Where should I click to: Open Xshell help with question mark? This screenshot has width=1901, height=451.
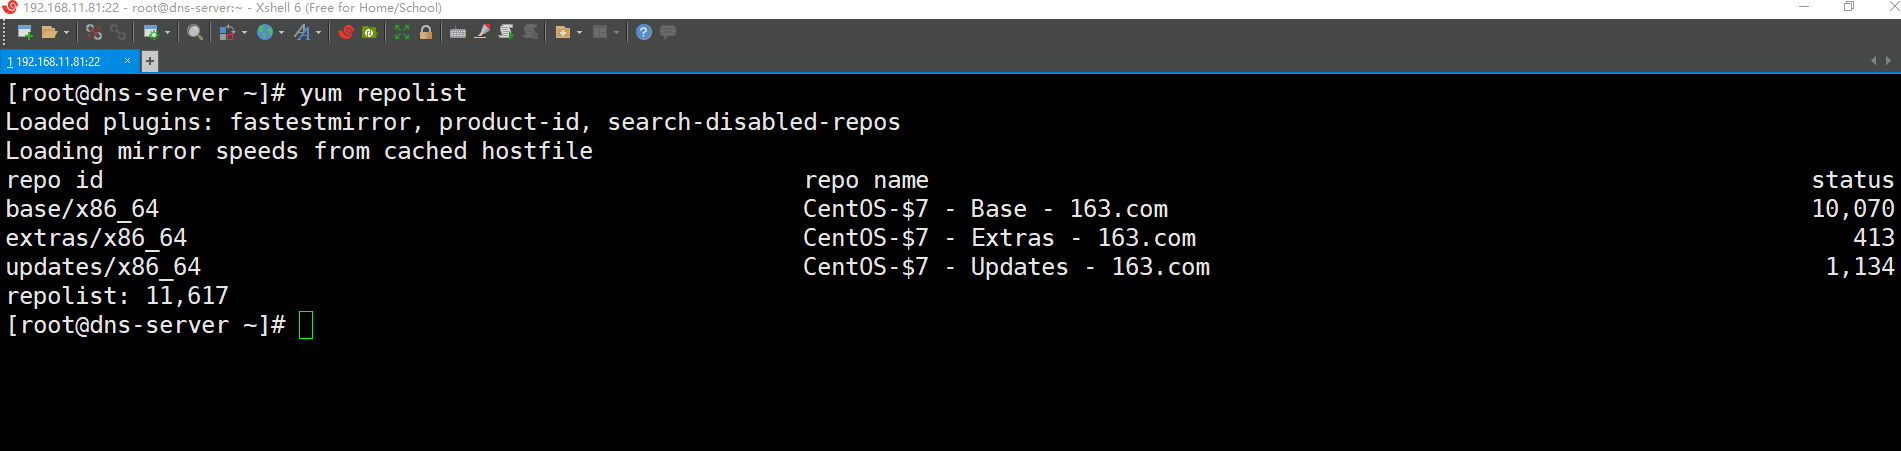(644, 32)
